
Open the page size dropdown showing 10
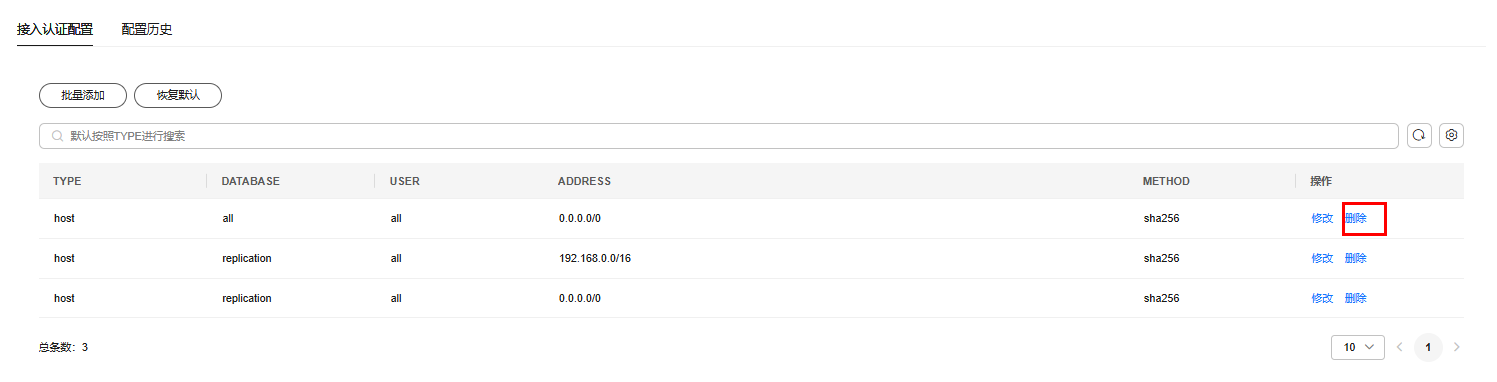click(1358, 347)
